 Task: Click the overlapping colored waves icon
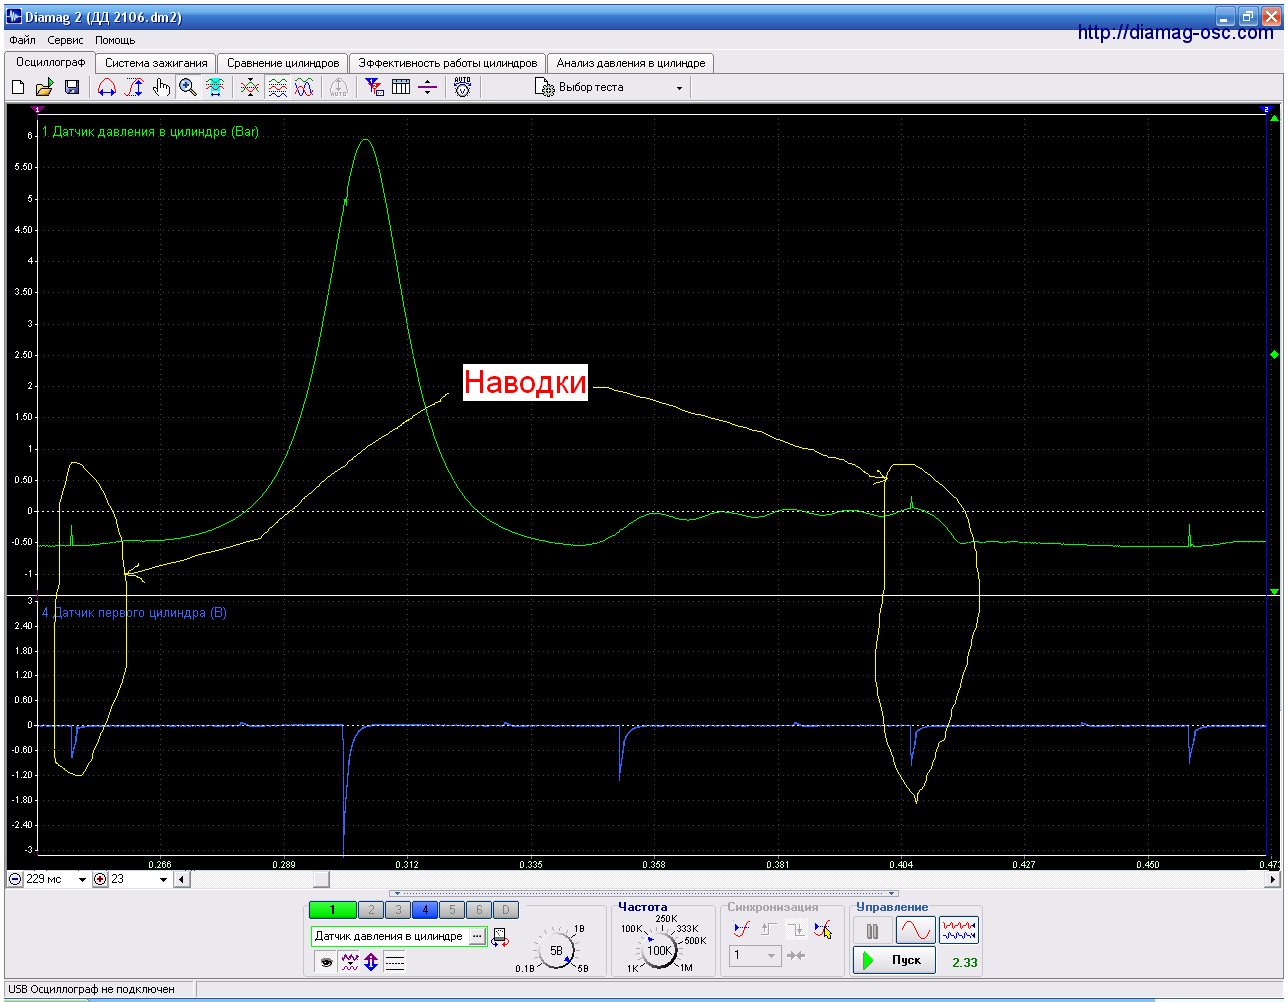pos(304,88)
